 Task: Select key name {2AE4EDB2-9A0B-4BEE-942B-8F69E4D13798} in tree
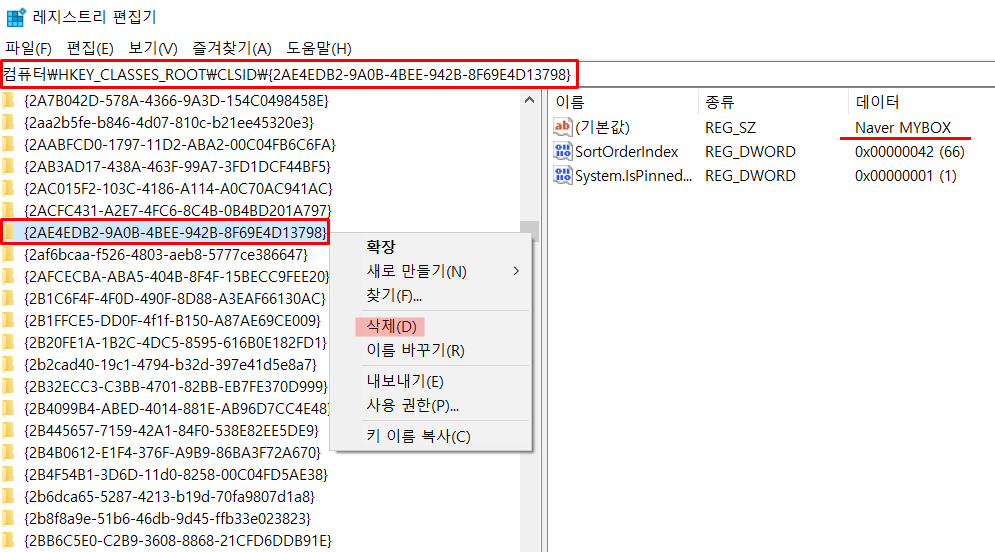coord(175,232)
